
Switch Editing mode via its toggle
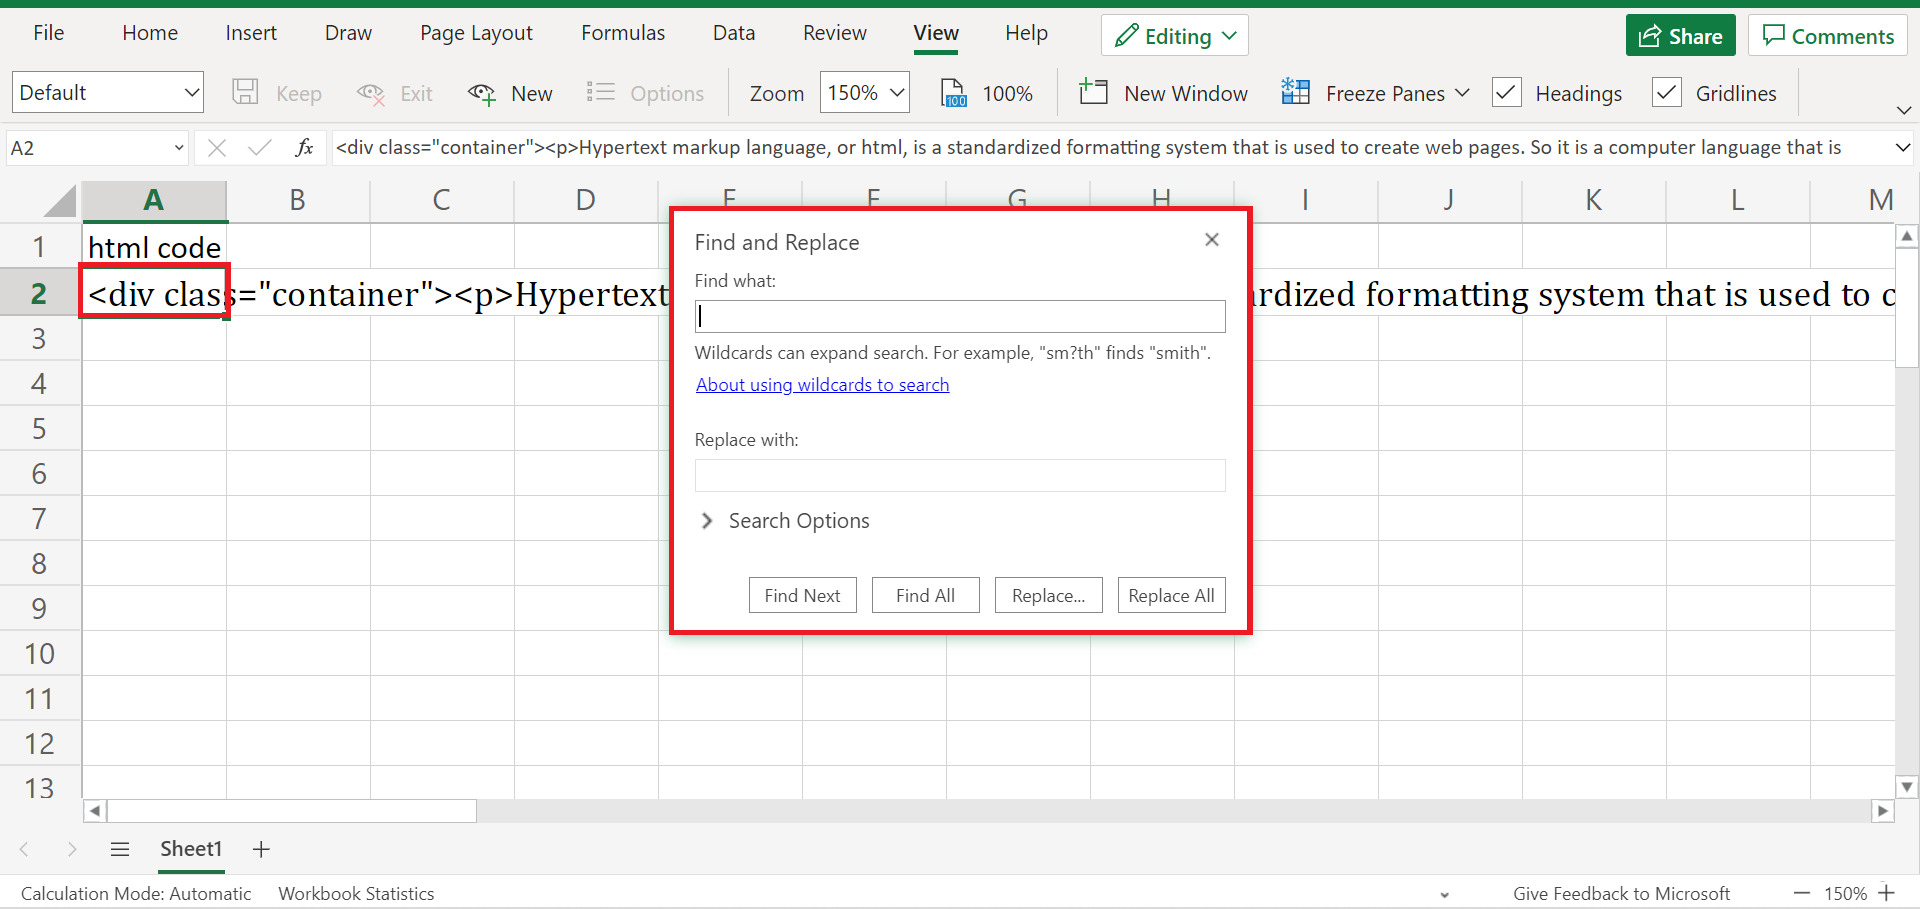click(1173, 35)
